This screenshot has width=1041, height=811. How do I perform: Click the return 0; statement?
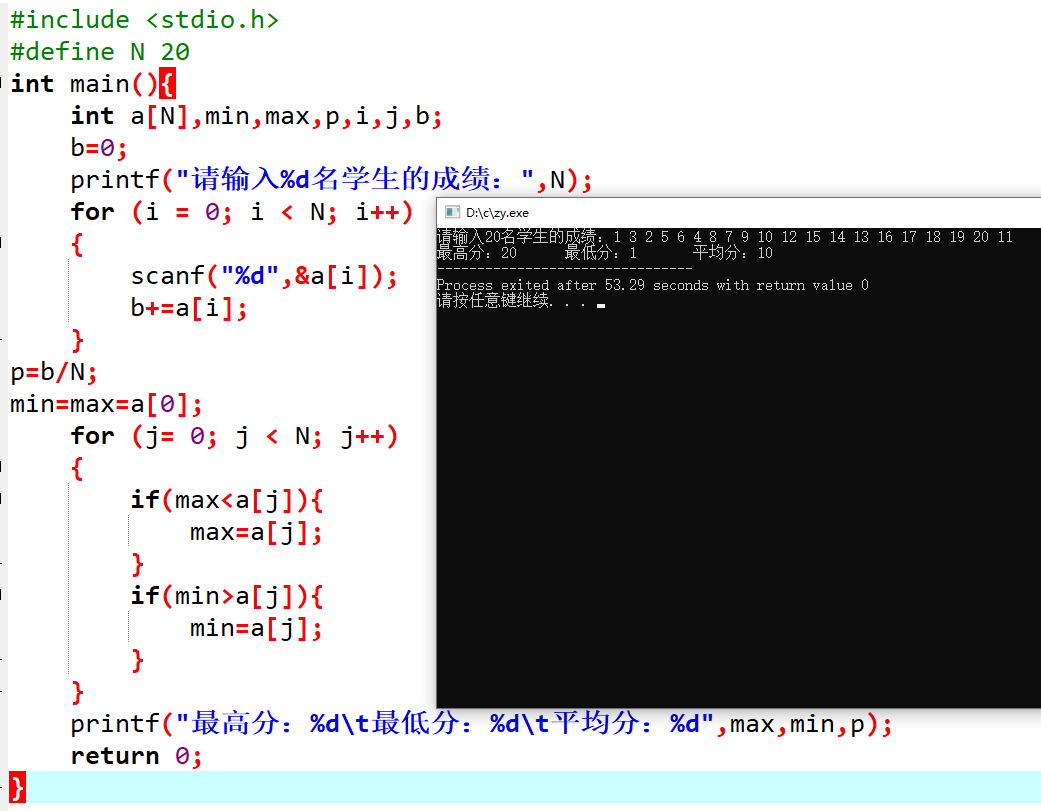tap(136, 756)
